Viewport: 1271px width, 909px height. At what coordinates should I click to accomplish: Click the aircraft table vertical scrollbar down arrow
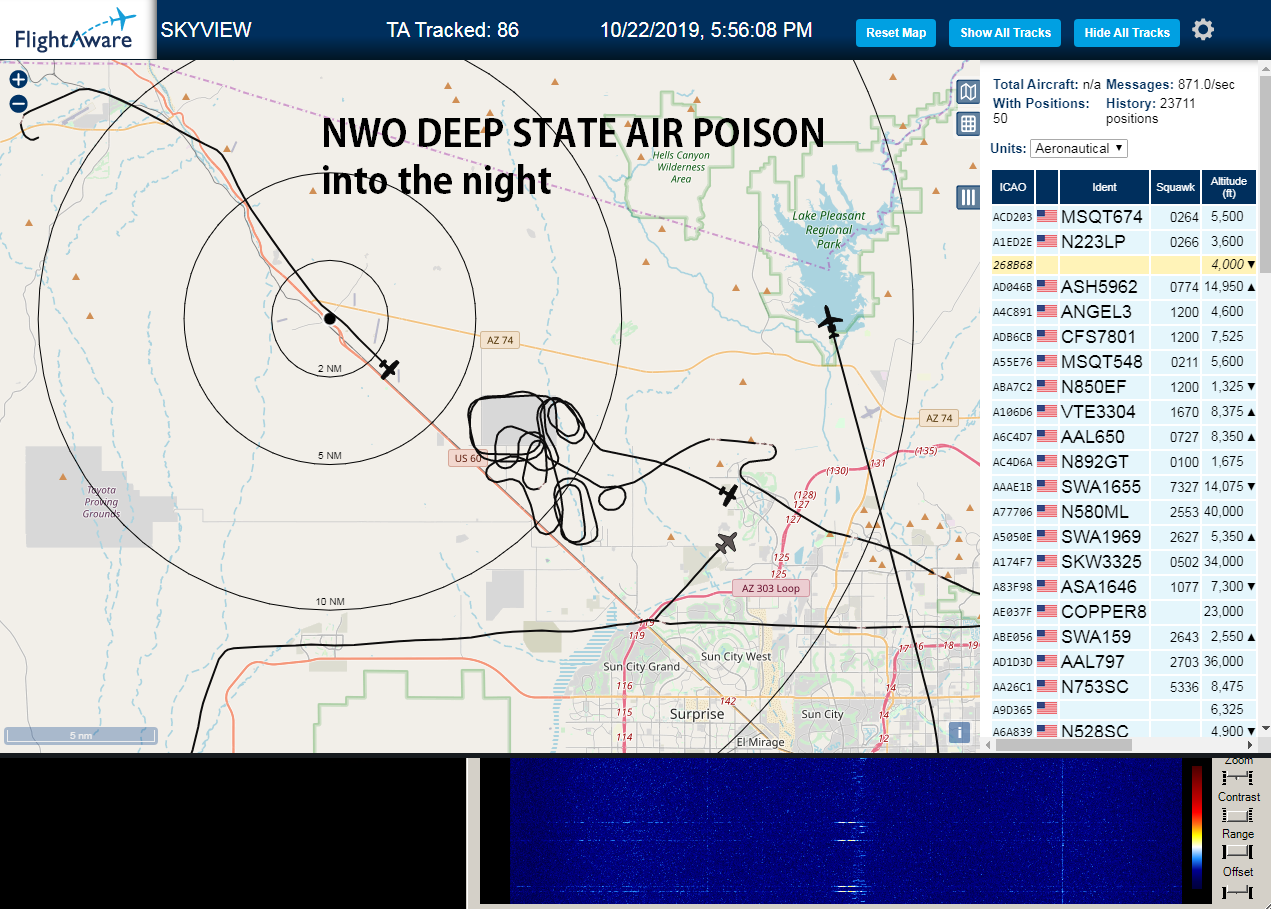(1264, 729)
